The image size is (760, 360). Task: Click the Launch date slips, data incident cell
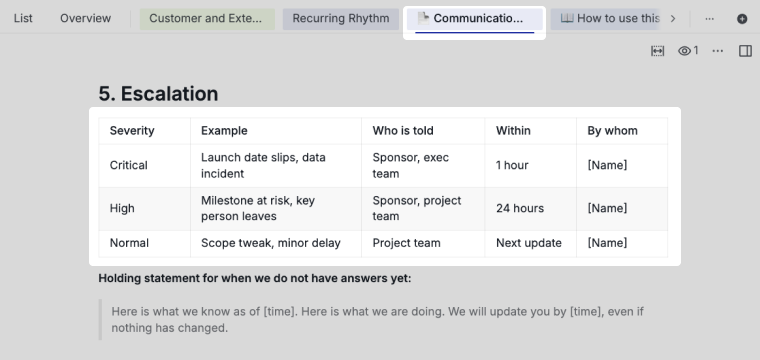click(x=276, y=166)
